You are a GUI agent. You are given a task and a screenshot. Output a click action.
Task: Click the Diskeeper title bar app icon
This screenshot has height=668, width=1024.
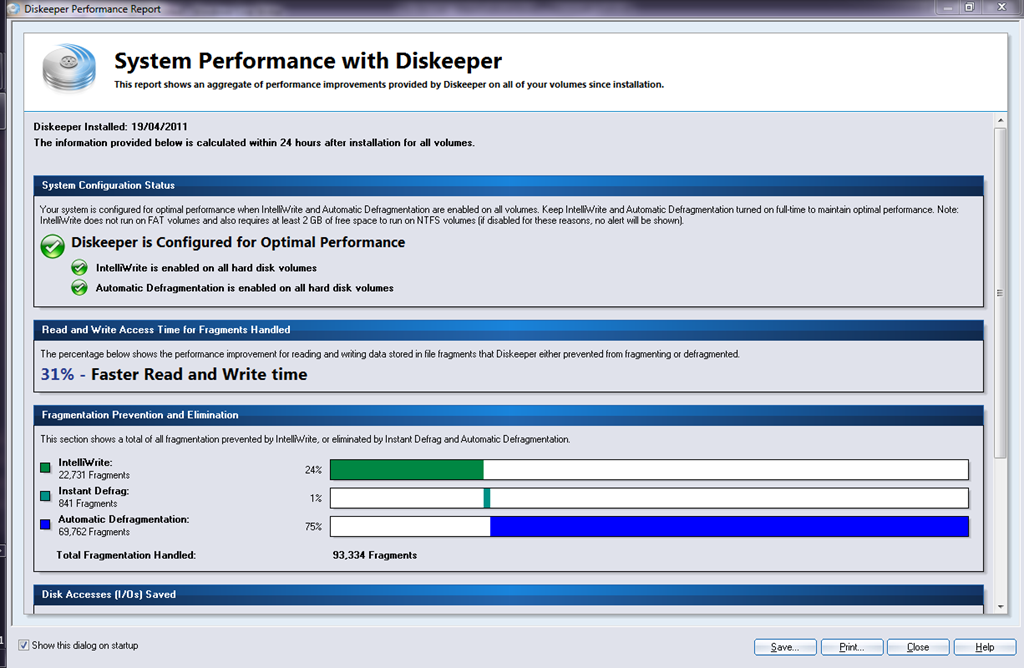tap(14, 8)
